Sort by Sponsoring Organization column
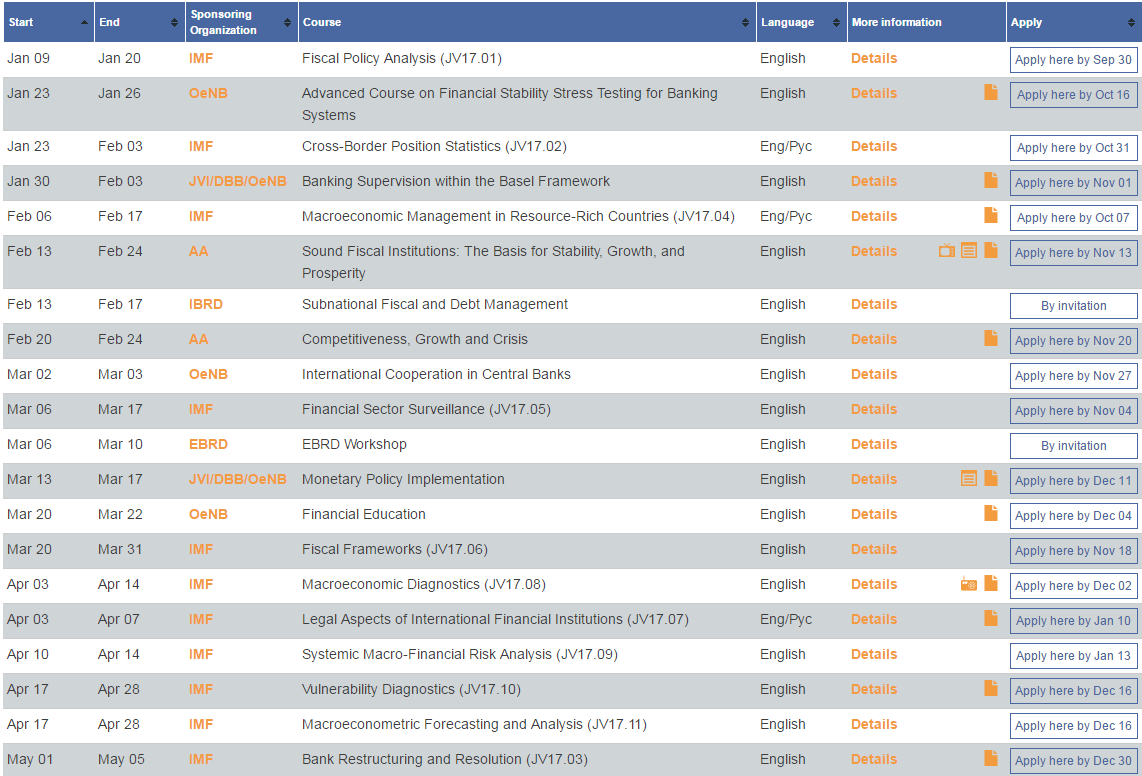The height and width of the screenshot is (776, 1142). (241, 22)
